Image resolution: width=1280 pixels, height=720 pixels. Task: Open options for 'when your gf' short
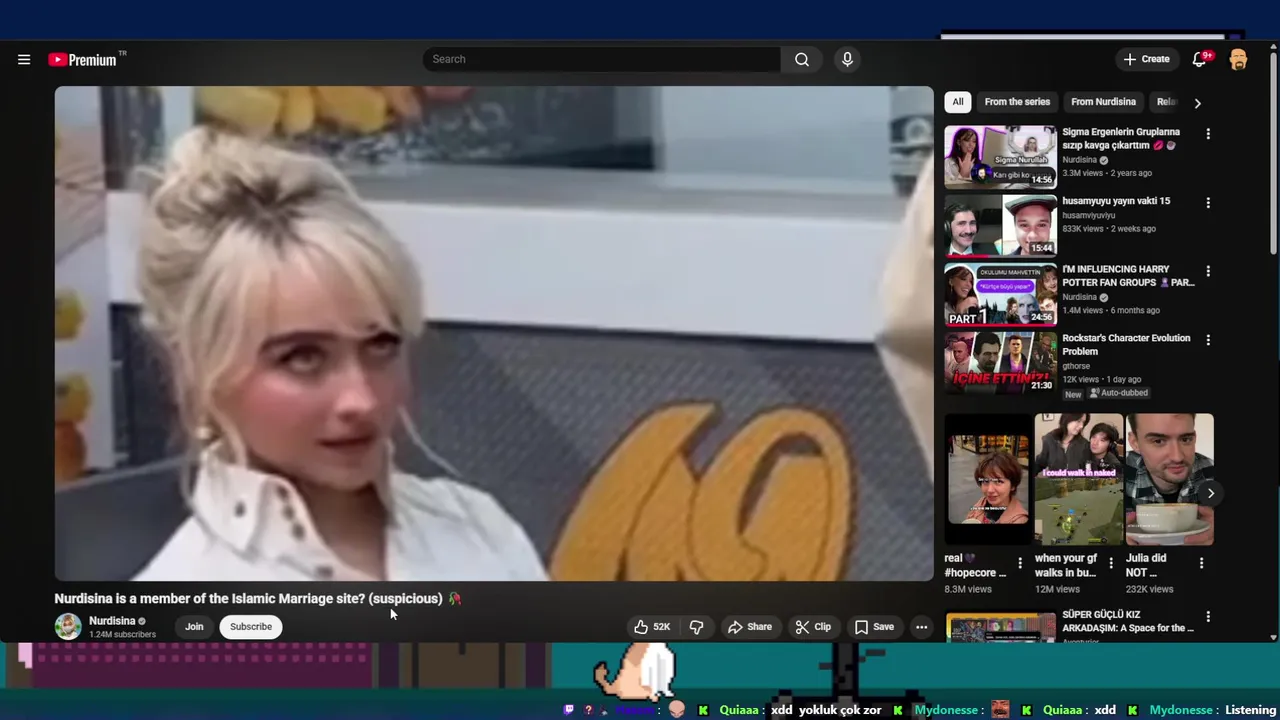[x=1111, y=563]
